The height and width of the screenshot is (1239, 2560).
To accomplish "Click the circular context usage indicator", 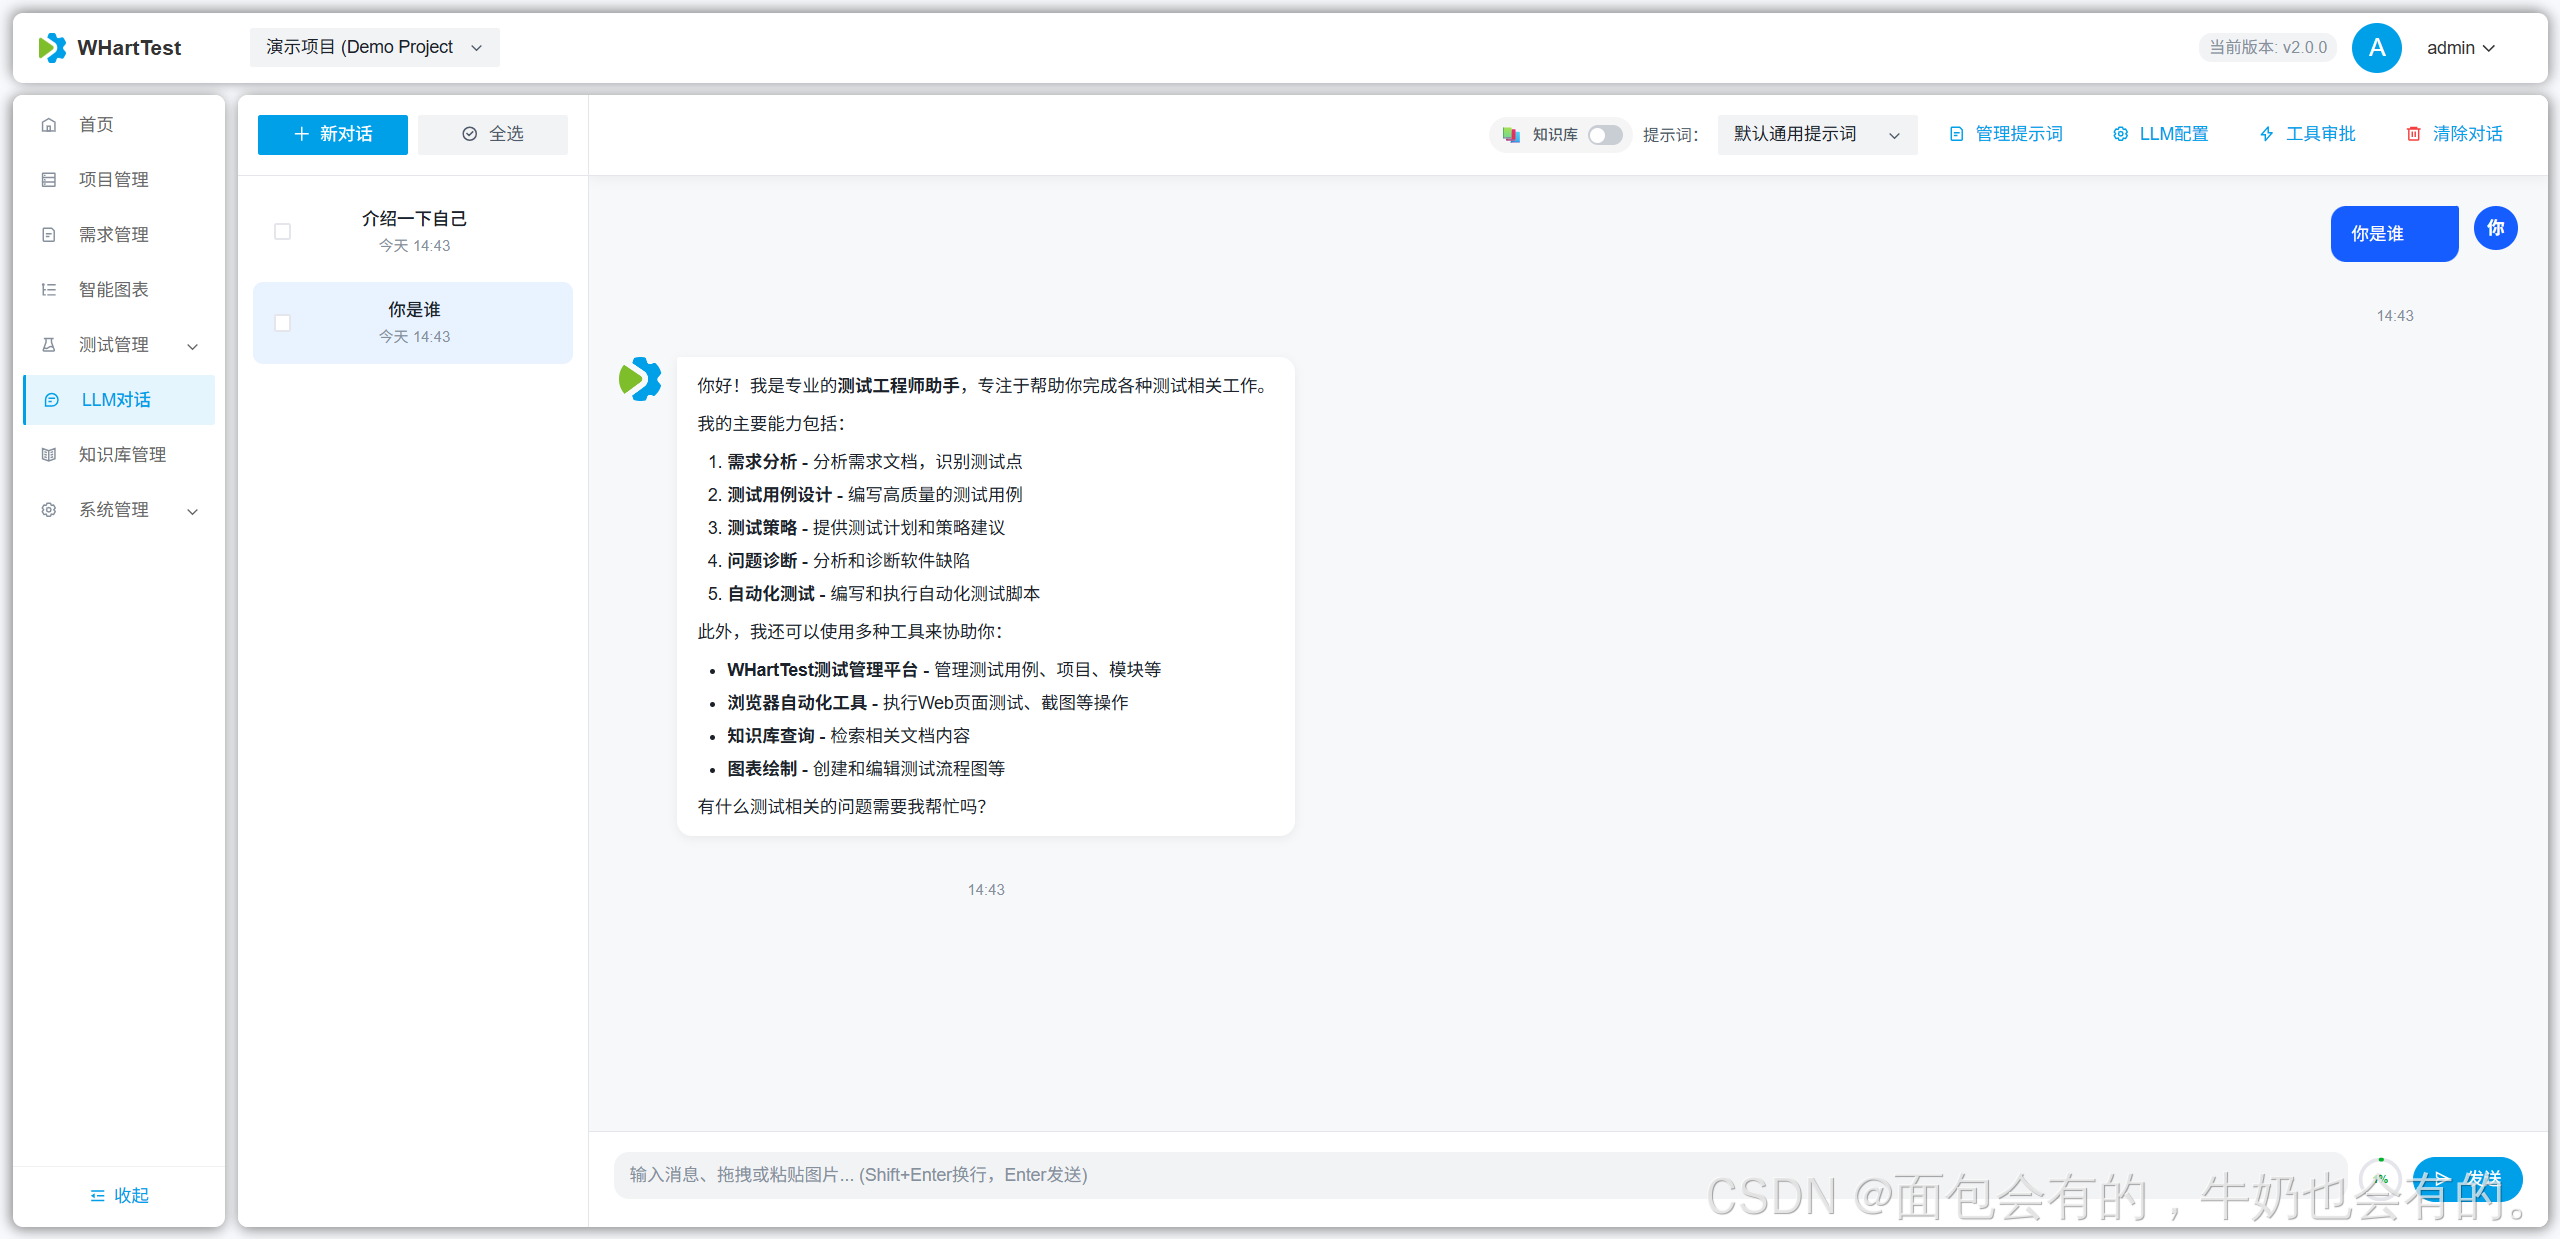I will (x=2380, y=1178).
